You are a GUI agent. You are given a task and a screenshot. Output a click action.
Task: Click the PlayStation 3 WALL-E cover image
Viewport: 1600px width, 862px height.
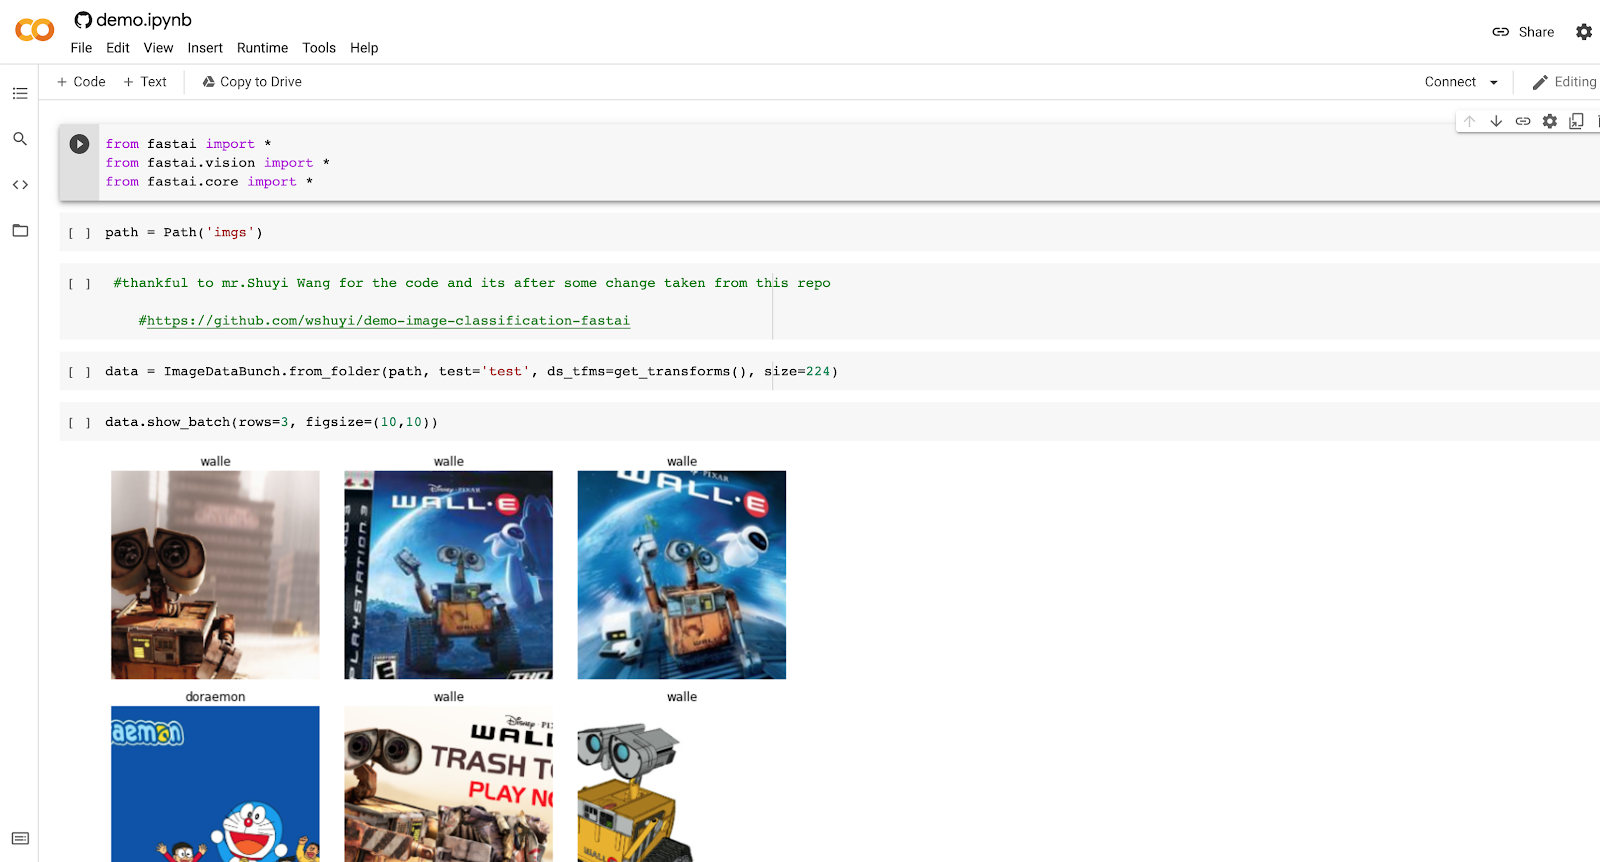pos(448,575)
